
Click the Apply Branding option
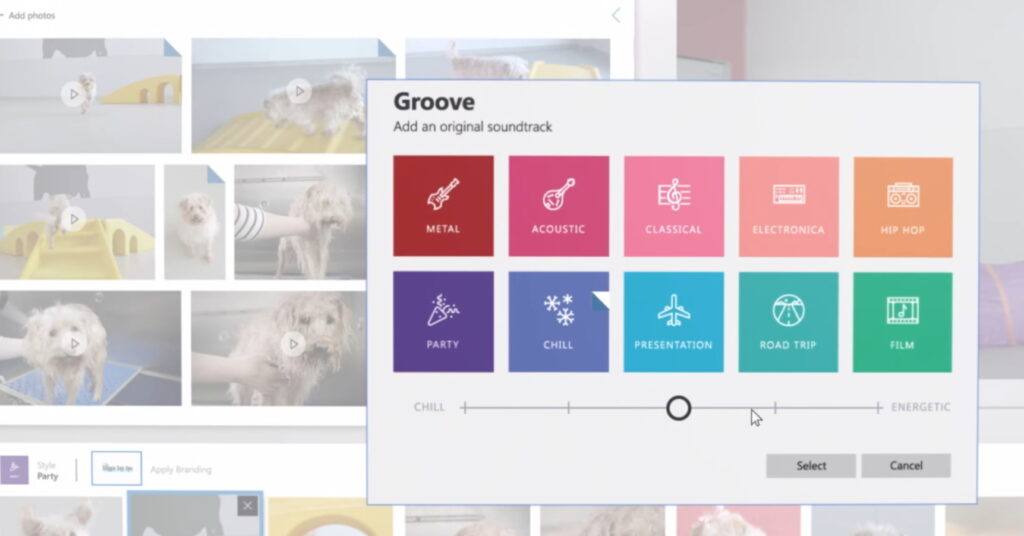click(181, 469)
